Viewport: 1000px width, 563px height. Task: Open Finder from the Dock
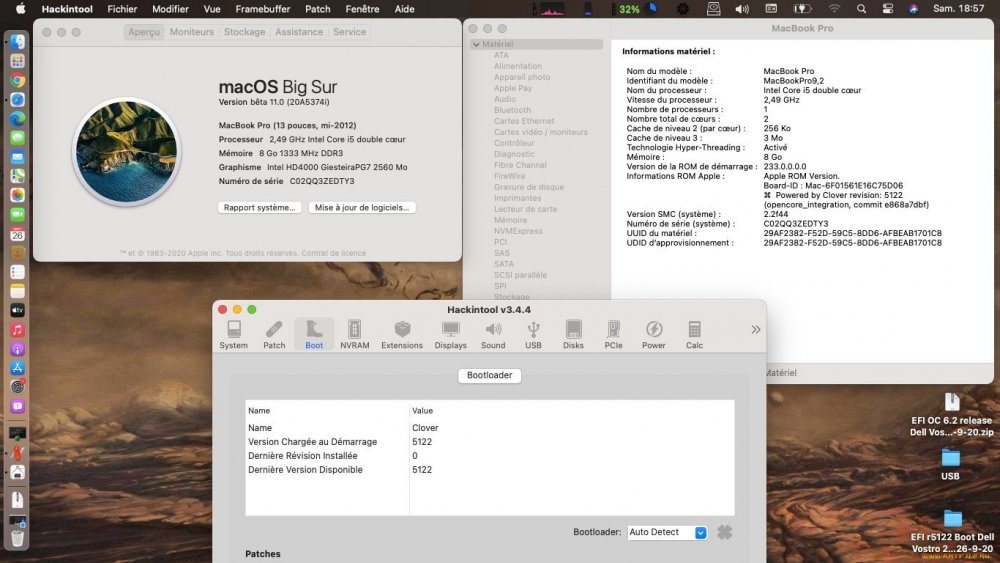pyautogui.click(x=17, y=41)
